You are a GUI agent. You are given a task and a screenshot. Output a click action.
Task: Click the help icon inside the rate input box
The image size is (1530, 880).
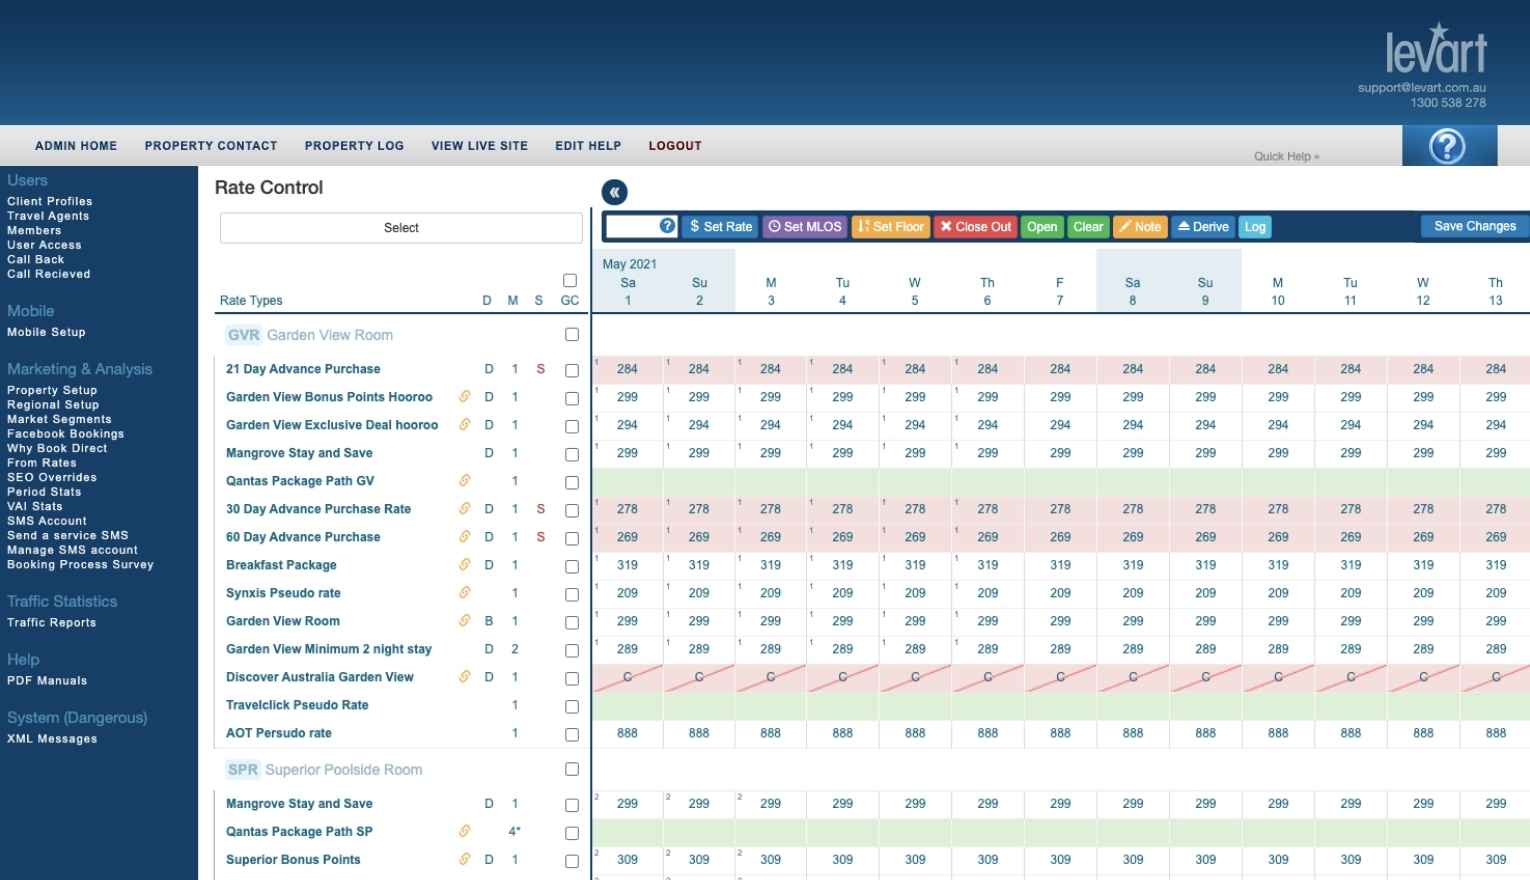pyautogui.click(x=667, y=226)
